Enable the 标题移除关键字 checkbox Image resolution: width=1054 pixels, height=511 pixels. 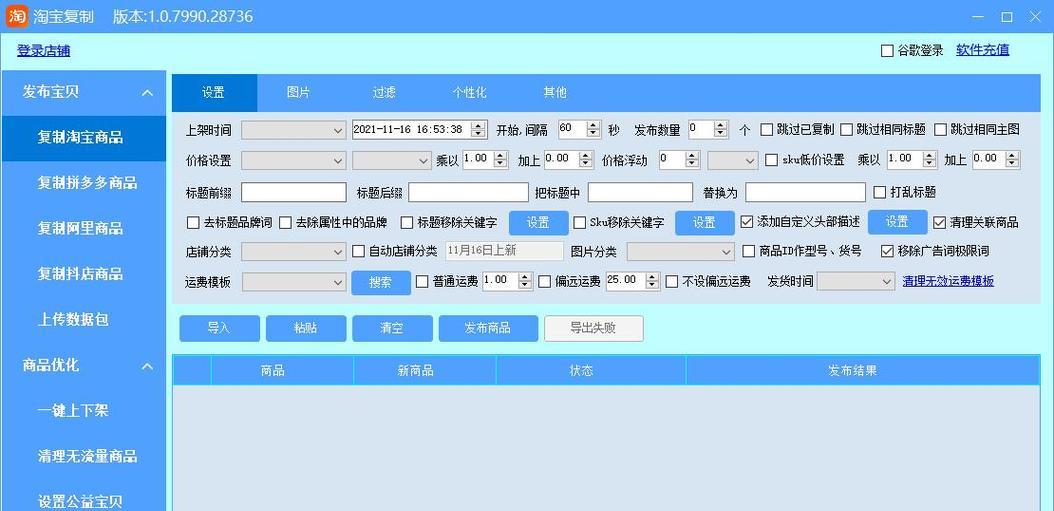(407, 223)
